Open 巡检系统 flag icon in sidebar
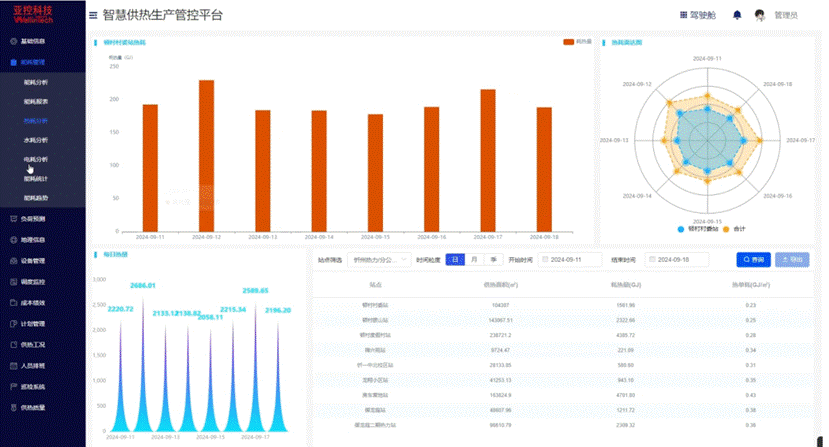Viewport: 829px width, 447px height. pyautogui.click(x=14, y=387)
